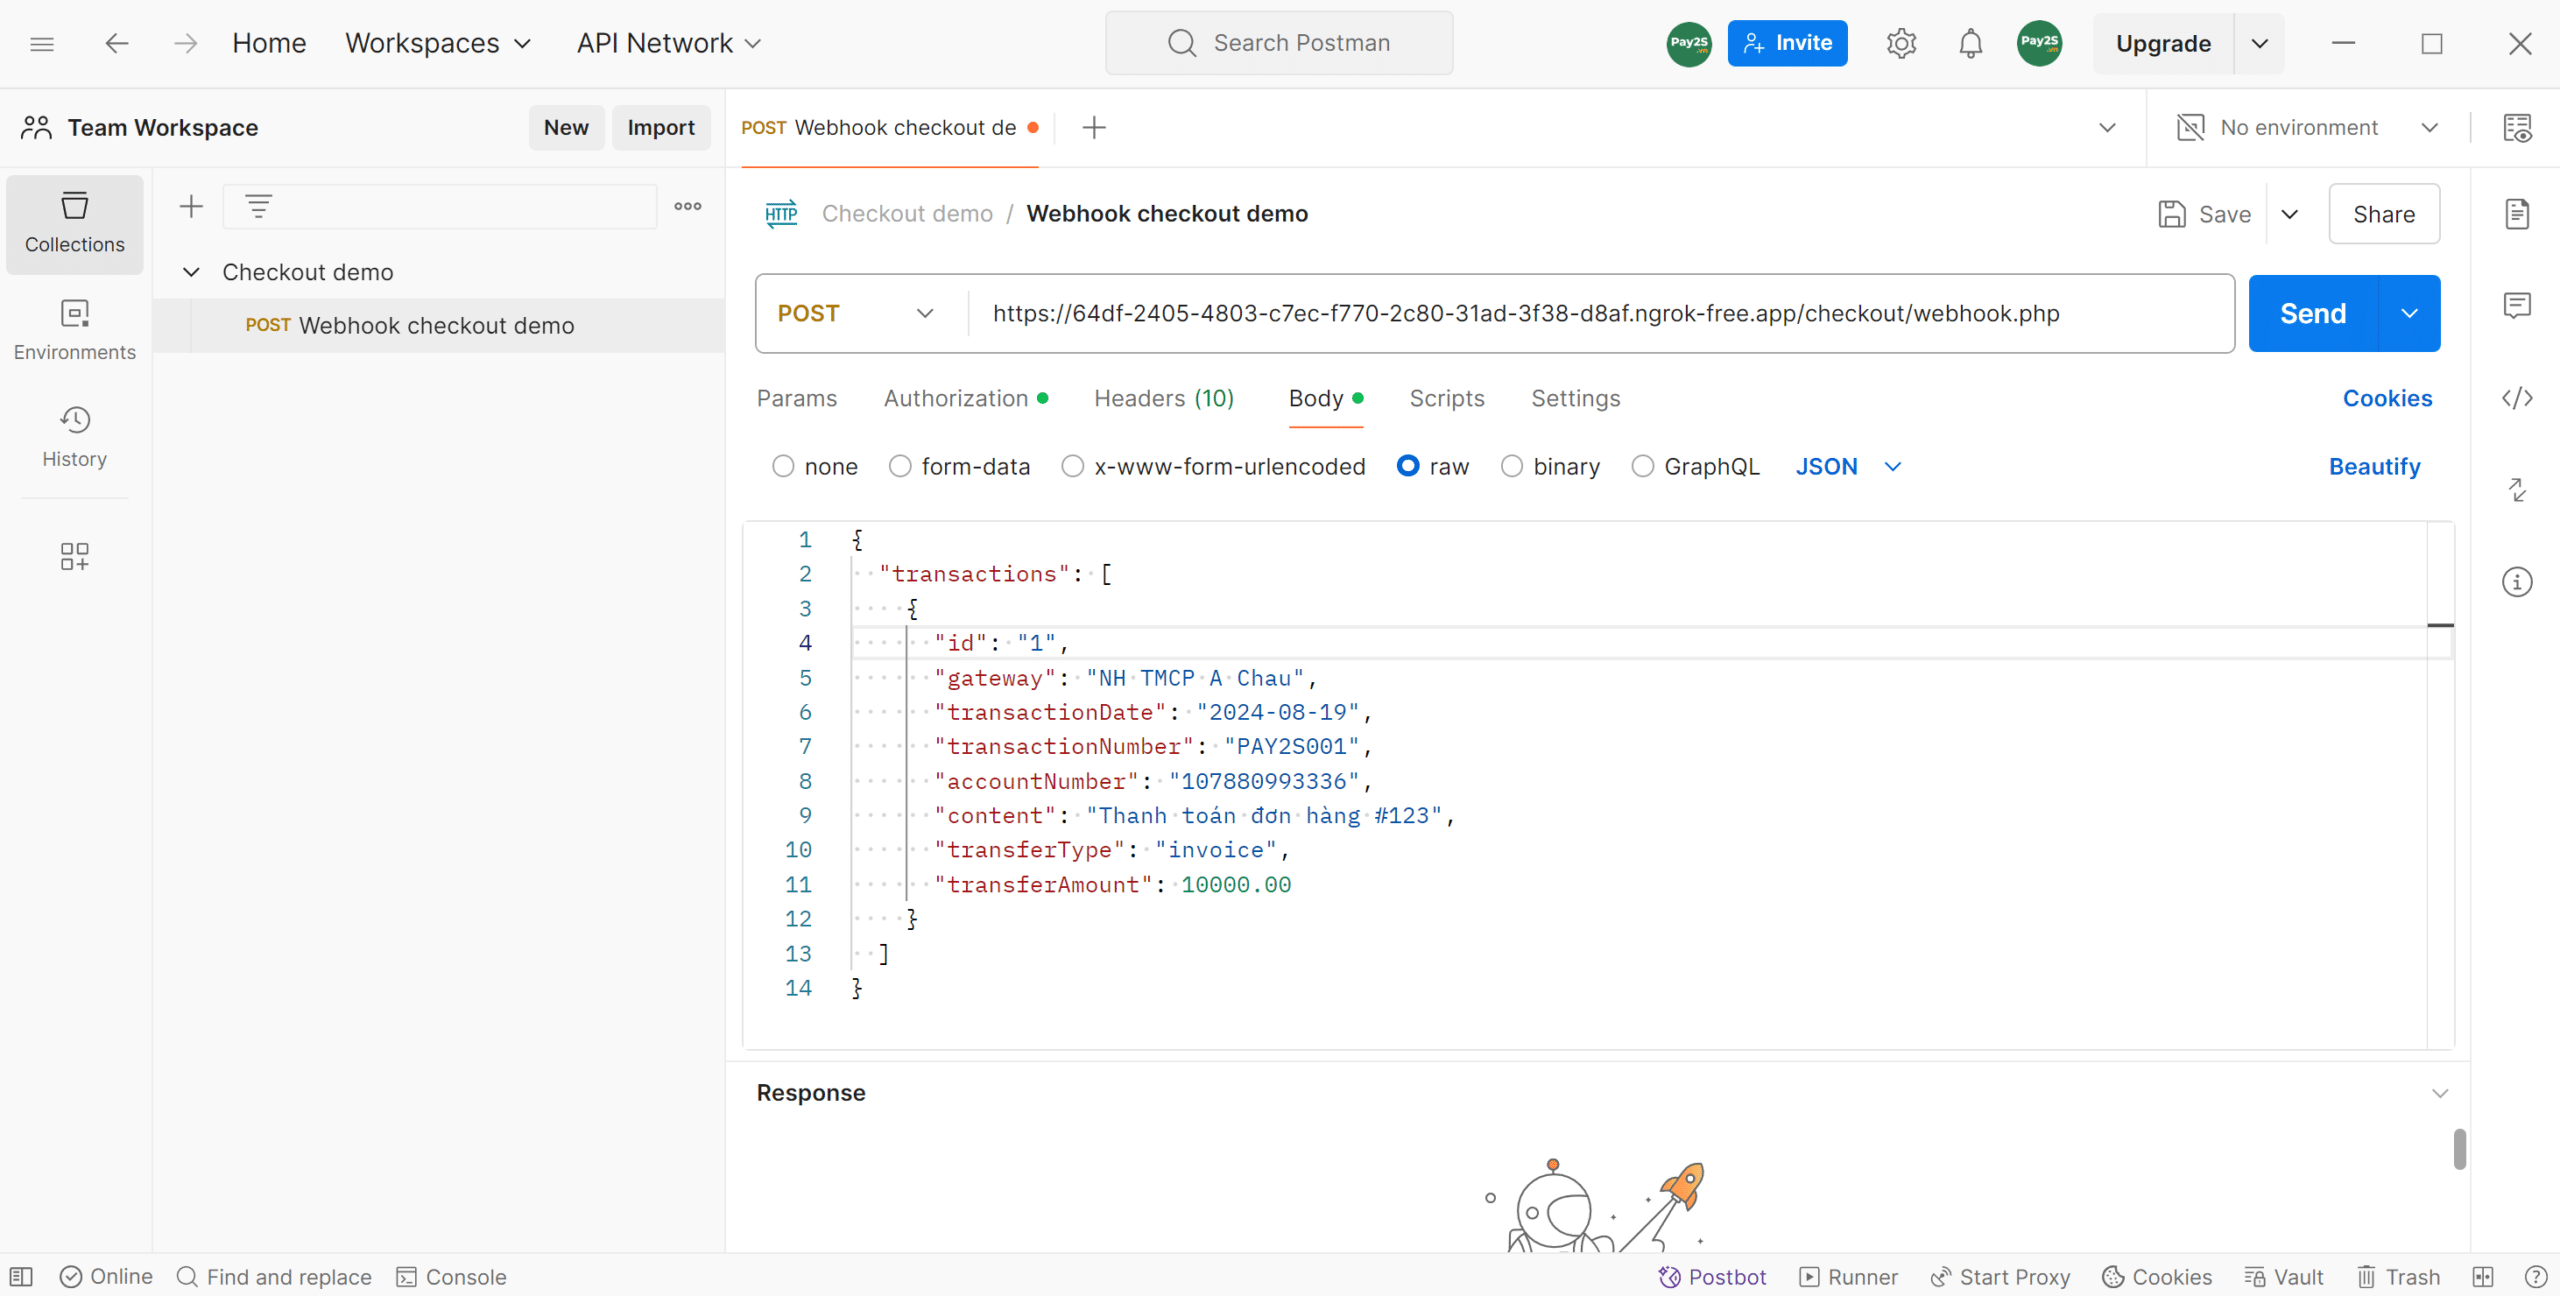Change the JSON body format dropdown

1848,467
